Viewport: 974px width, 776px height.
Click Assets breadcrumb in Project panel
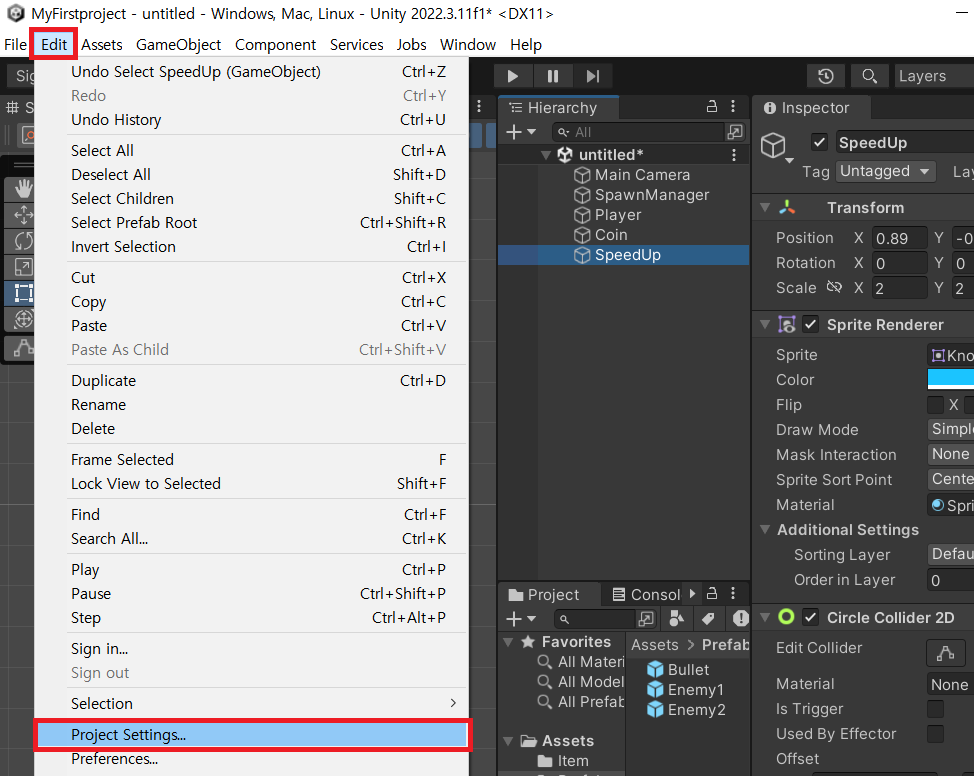coord(655,644)
